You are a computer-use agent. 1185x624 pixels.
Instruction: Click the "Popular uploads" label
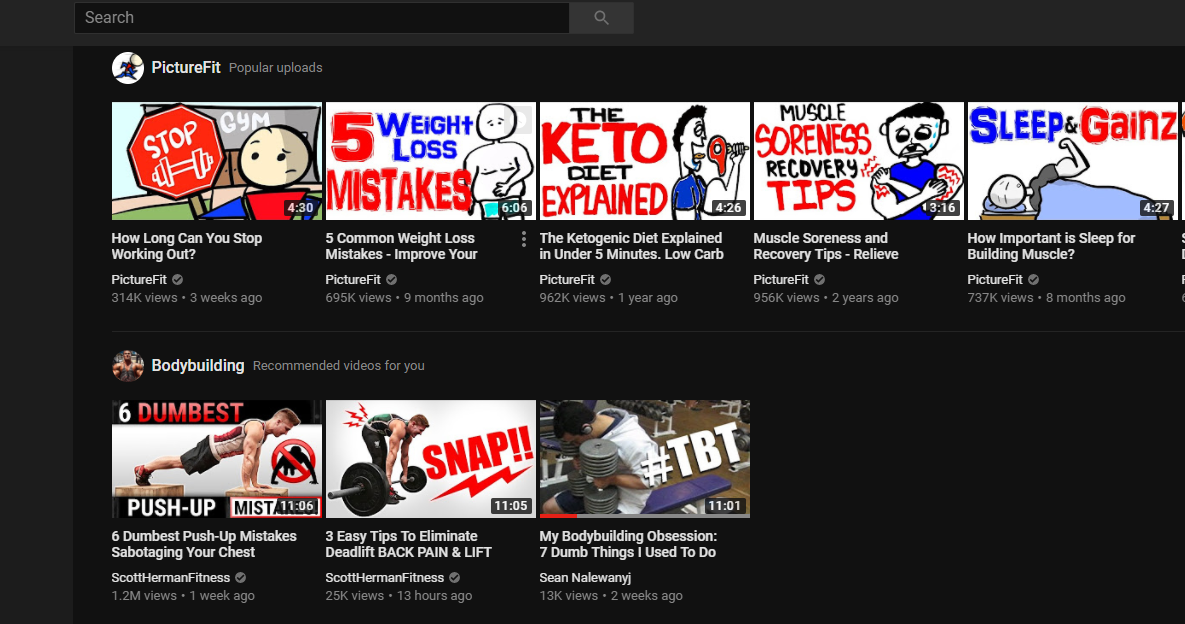tap(276, 68)
